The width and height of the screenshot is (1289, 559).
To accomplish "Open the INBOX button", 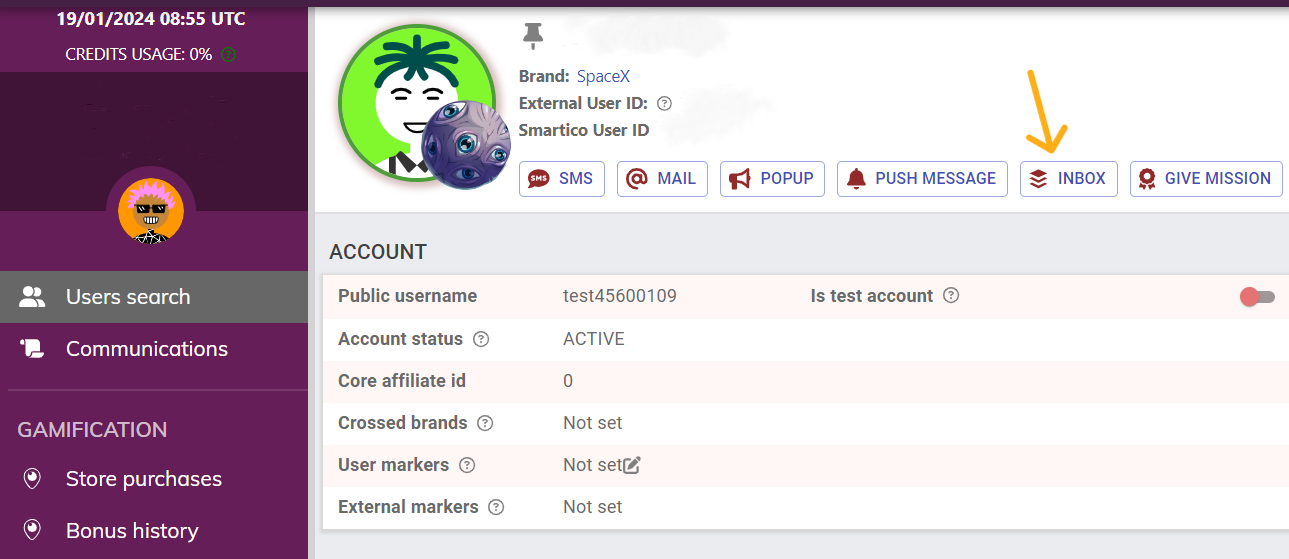I will [x=1068, y=179].
